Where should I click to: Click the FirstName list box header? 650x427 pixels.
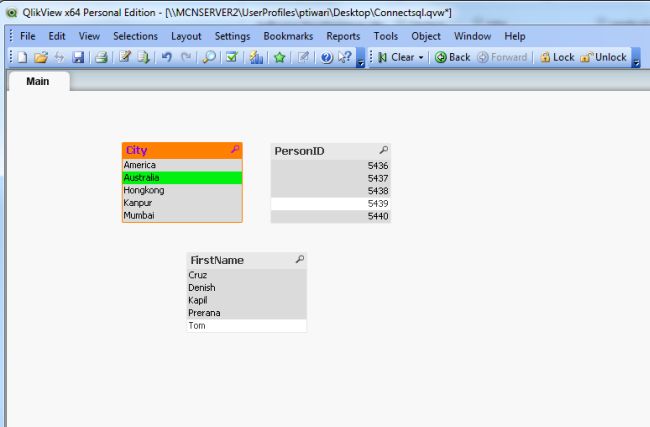pos(246,260)
